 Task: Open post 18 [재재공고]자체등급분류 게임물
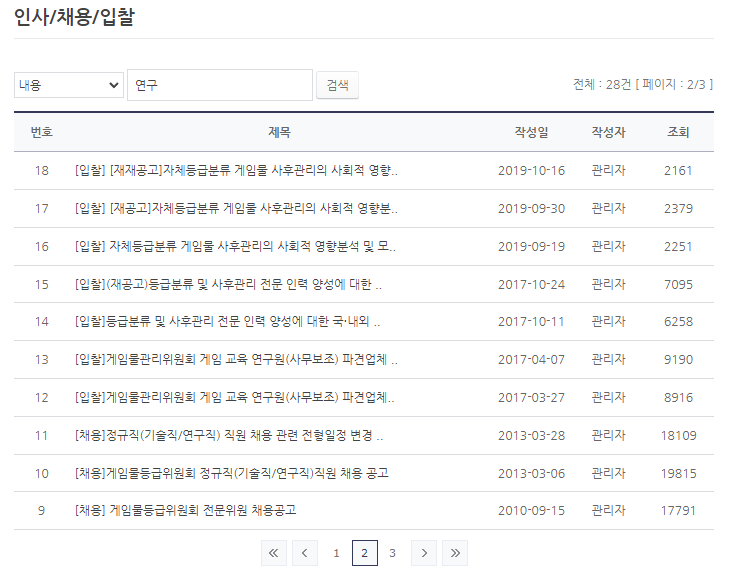click(236, 170)
